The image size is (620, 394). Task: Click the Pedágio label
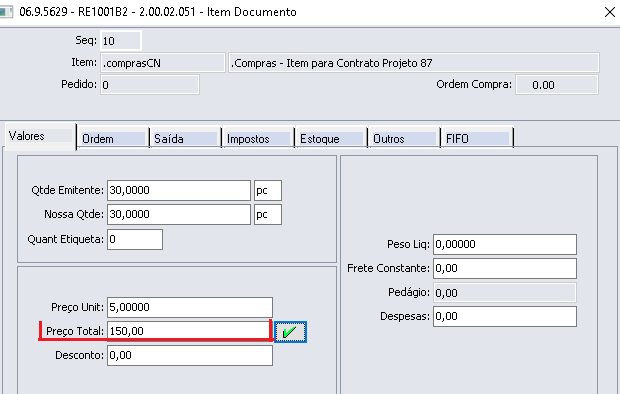pyautogui.click(x=409, y=293)
